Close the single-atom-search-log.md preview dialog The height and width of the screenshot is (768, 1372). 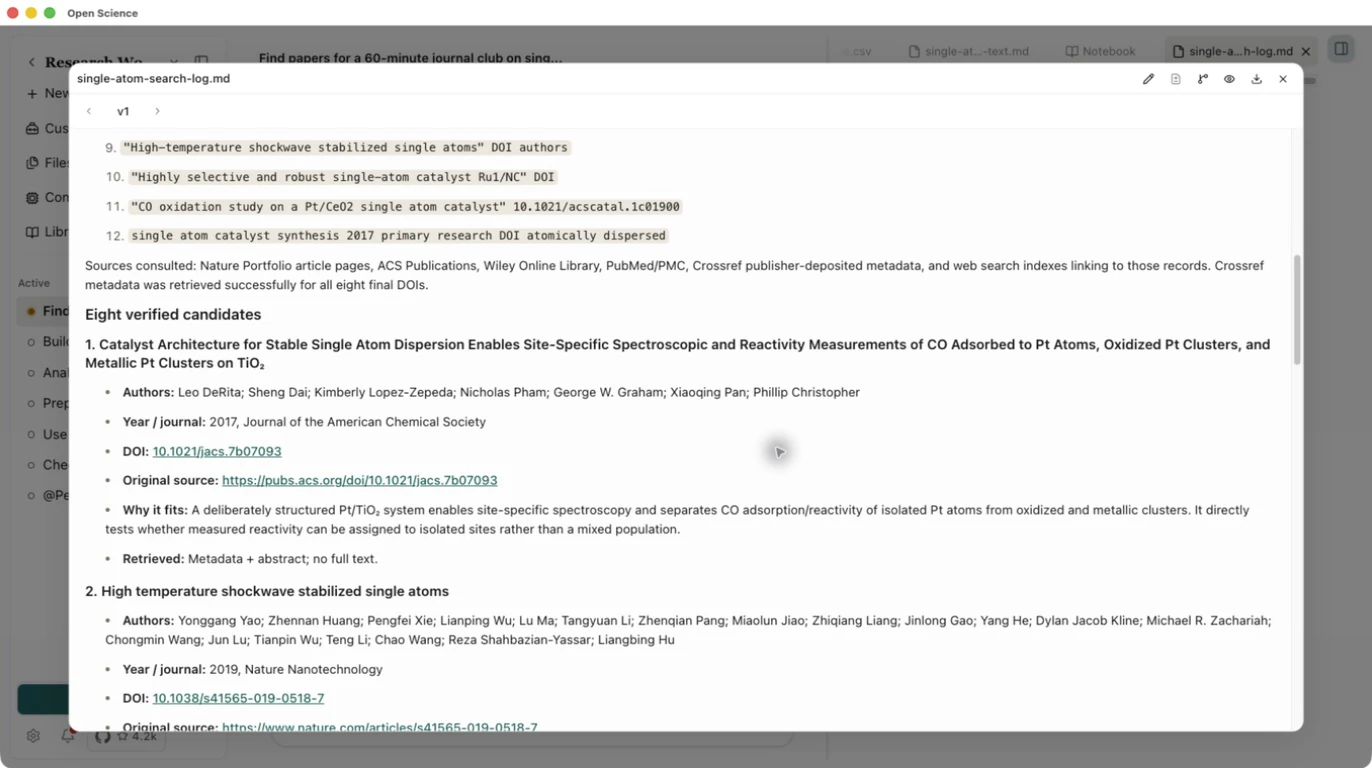coord(1283,79)
